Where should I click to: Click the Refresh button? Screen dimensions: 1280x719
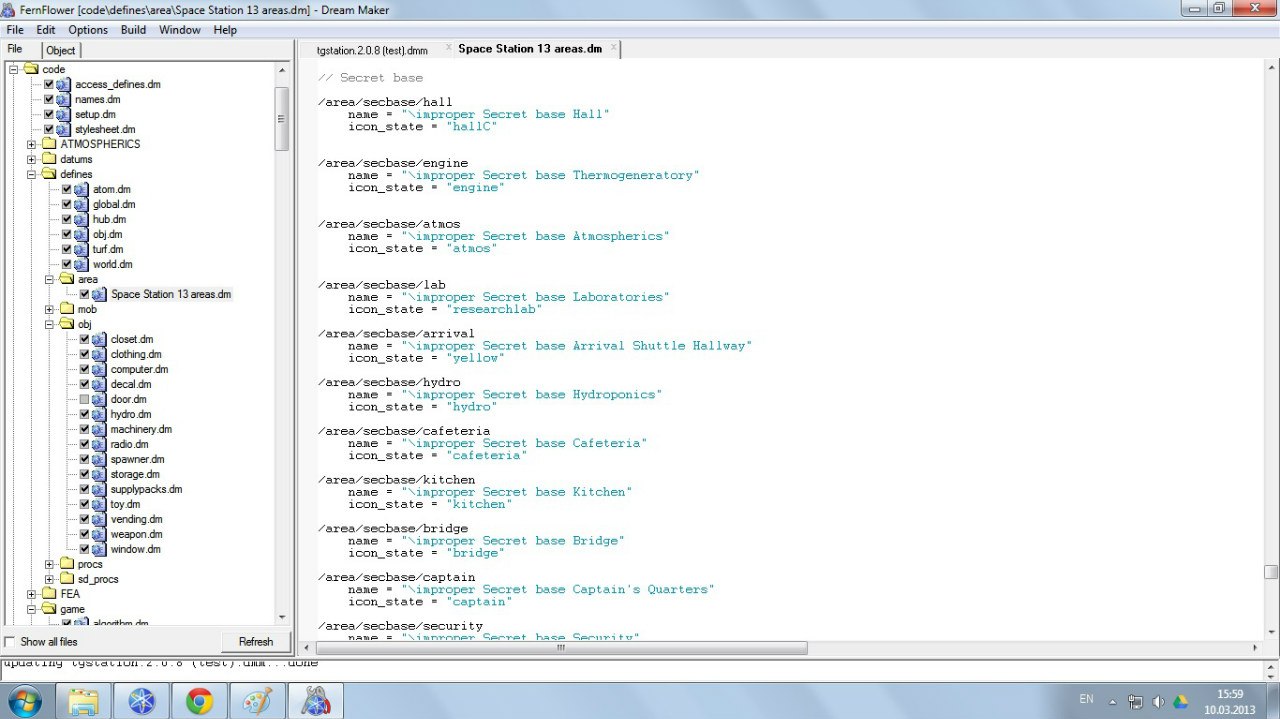256,642
